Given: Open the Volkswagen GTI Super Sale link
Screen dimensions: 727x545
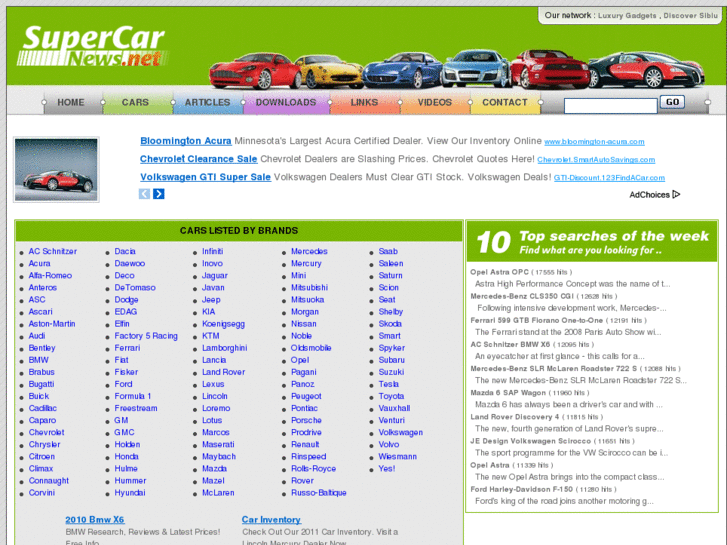Looking at the screenshot, I should (x=205, y=177).
